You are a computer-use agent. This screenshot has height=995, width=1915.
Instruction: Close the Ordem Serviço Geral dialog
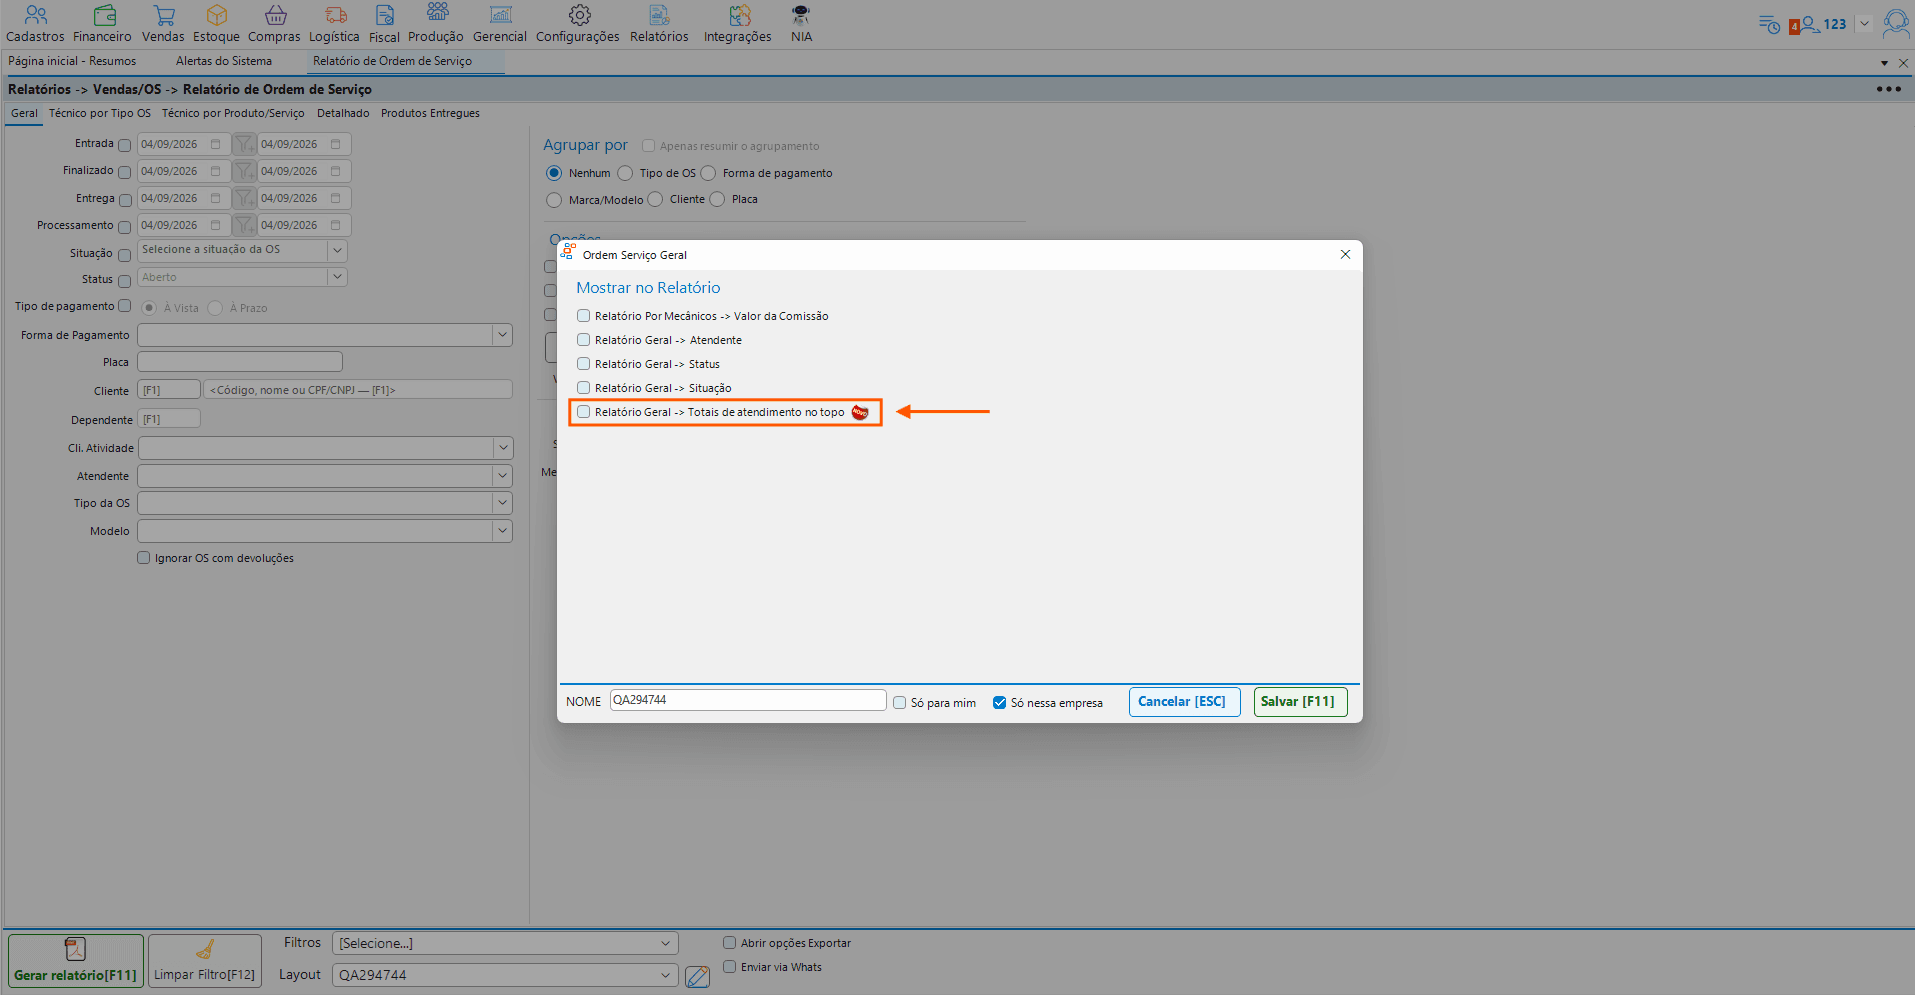click(1345, 254)
